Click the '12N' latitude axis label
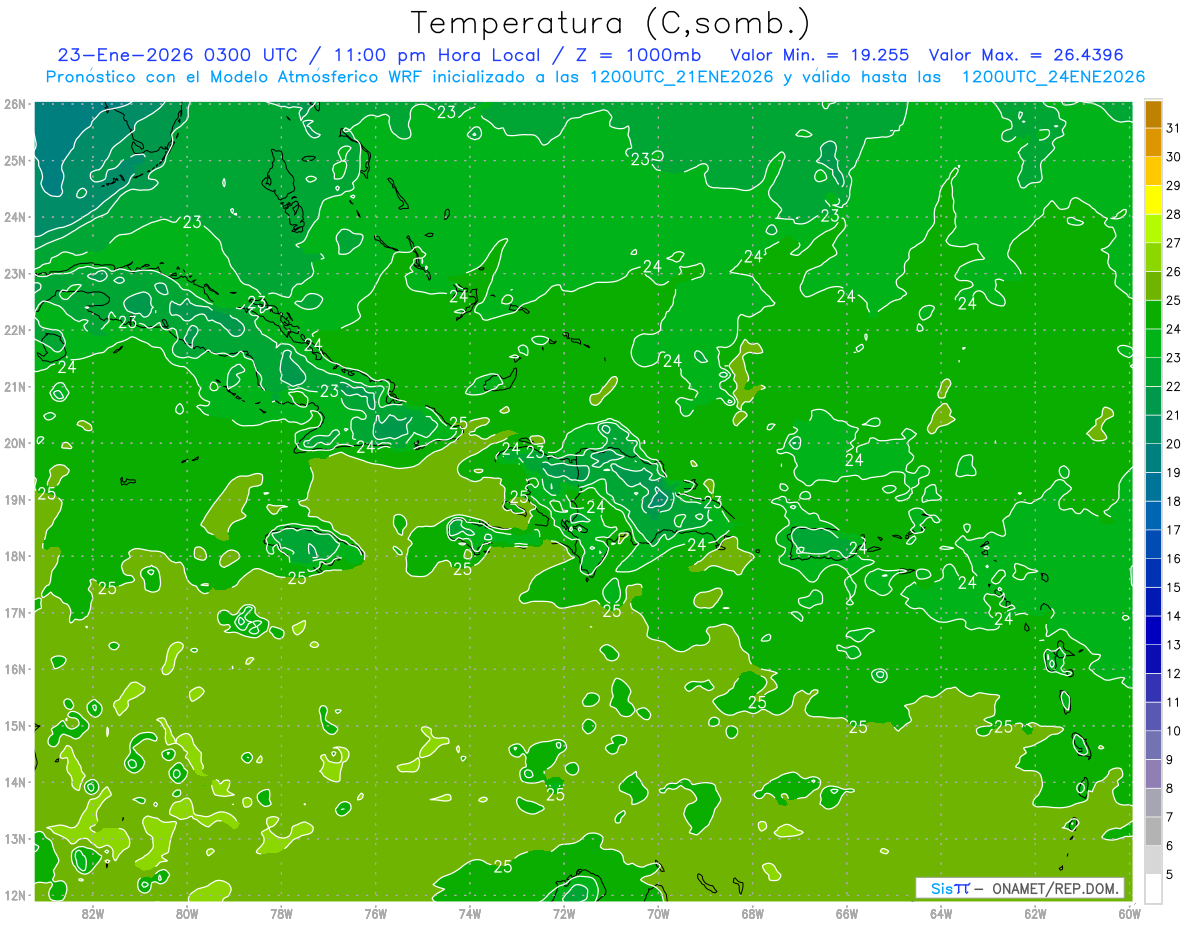Viewport: 1200px width, 927px height. coord(14,895)
